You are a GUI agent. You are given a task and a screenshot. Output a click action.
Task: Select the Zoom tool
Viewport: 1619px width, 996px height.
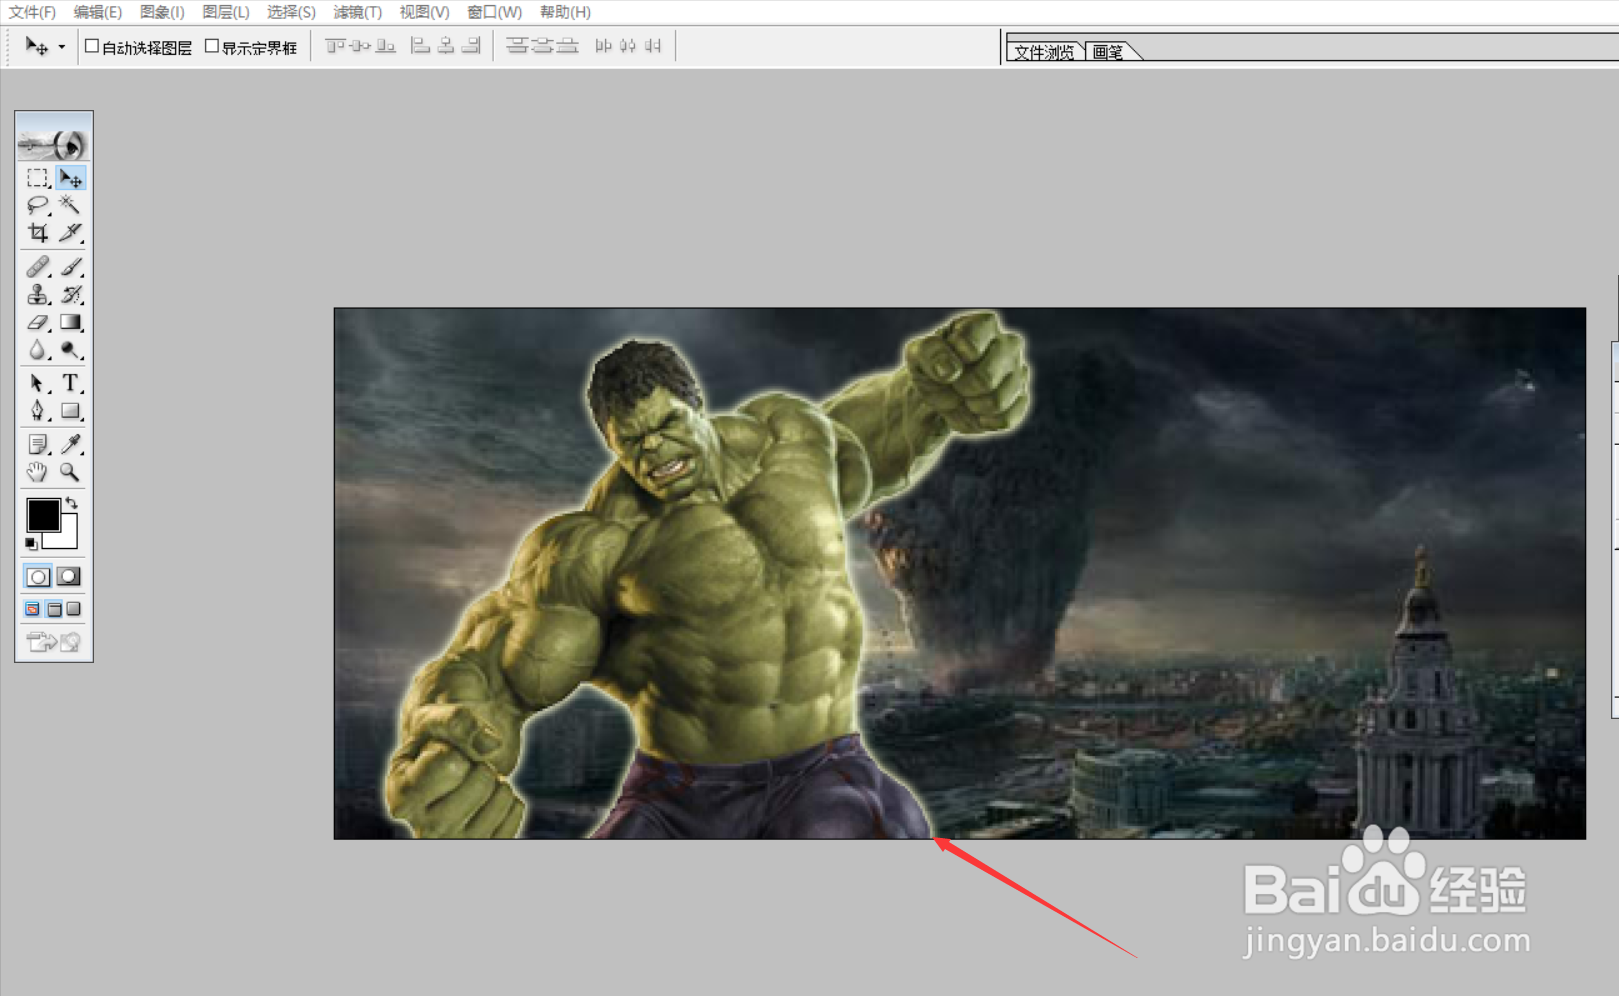(70, 472)
